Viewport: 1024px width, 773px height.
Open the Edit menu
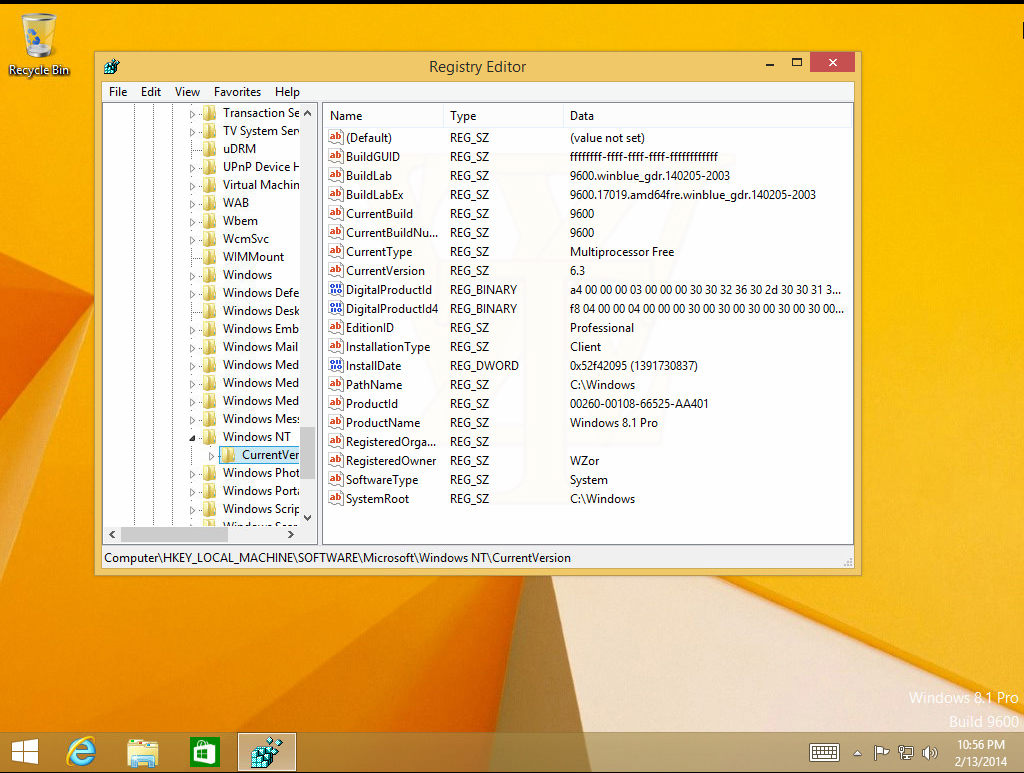point(151,92)
